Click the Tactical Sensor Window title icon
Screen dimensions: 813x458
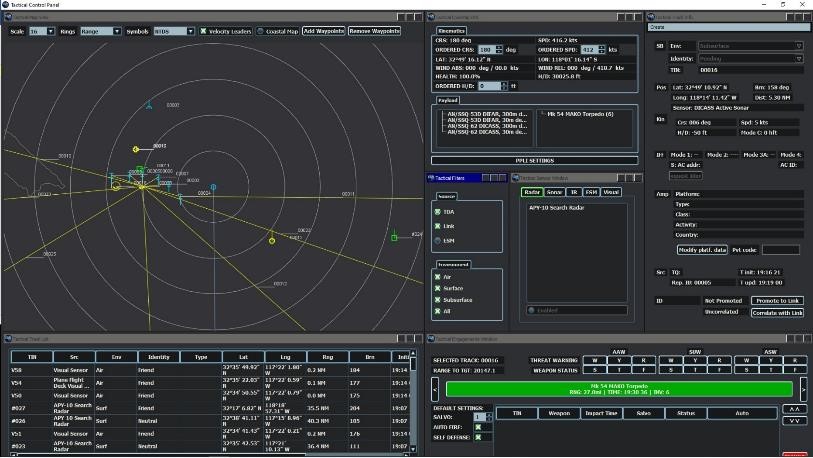pos(516,178)
